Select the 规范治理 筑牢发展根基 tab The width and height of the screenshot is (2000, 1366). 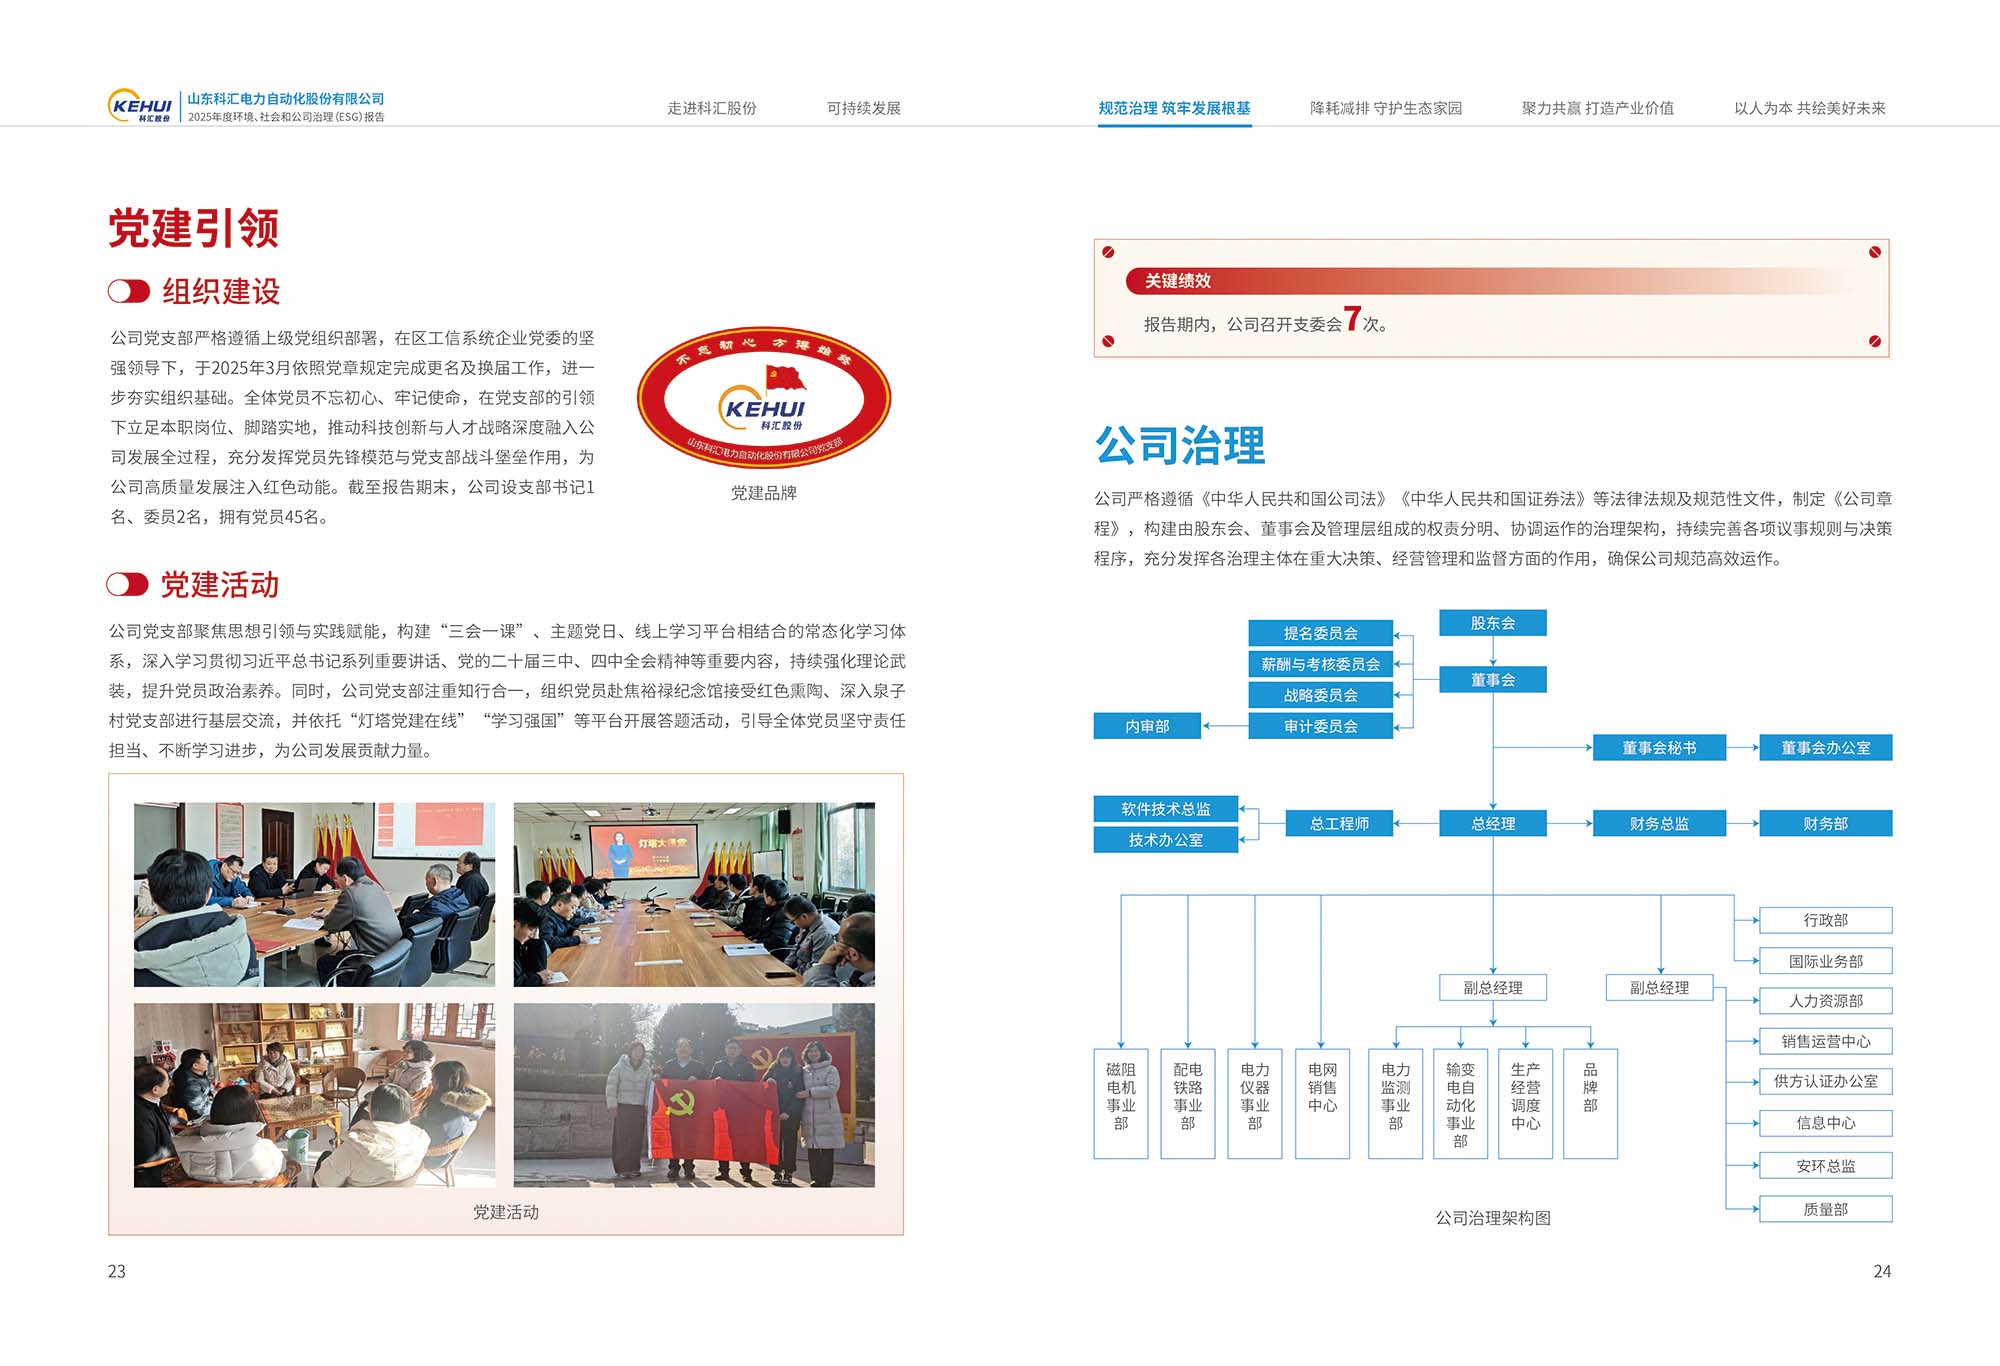[1174, 108]
